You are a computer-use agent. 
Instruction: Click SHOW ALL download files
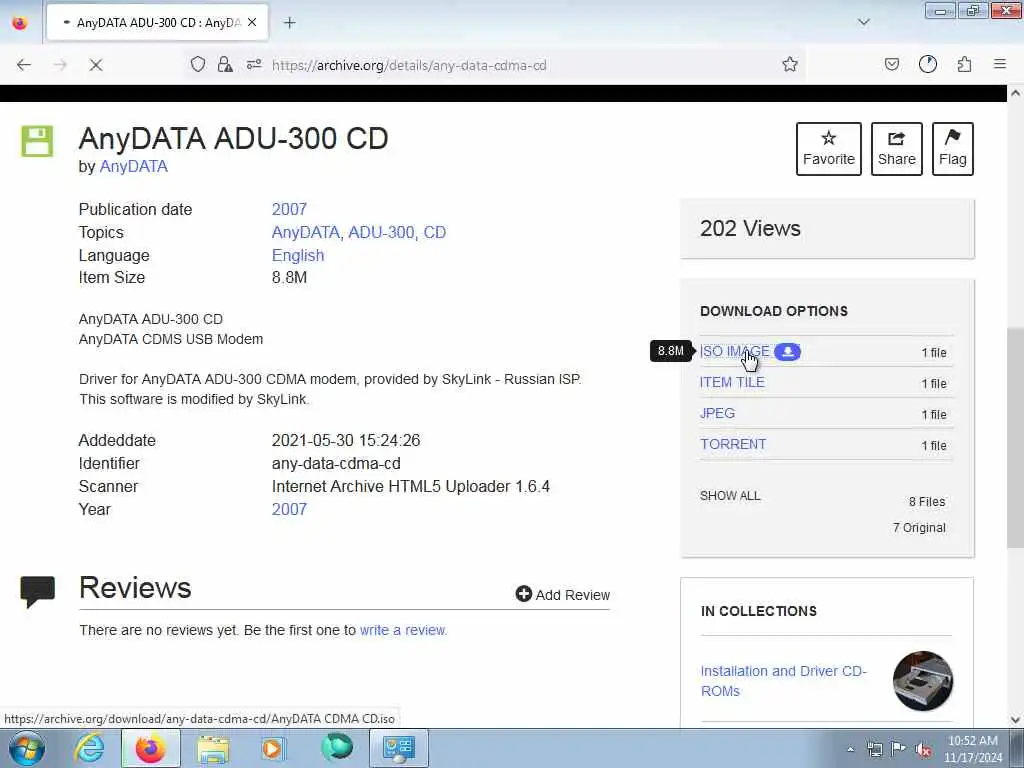730,496
